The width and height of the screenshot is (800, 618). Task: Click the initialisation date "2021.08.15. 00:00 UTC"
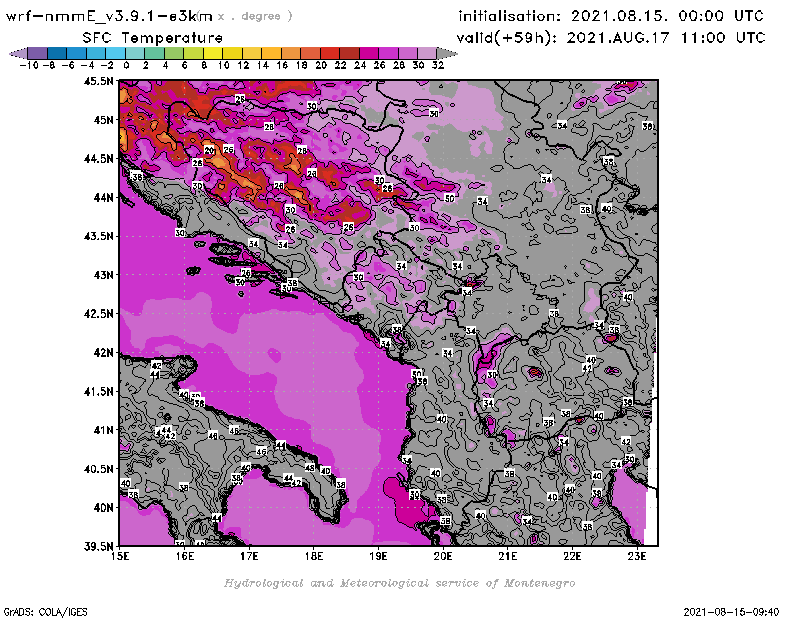(x=667, y=16)
